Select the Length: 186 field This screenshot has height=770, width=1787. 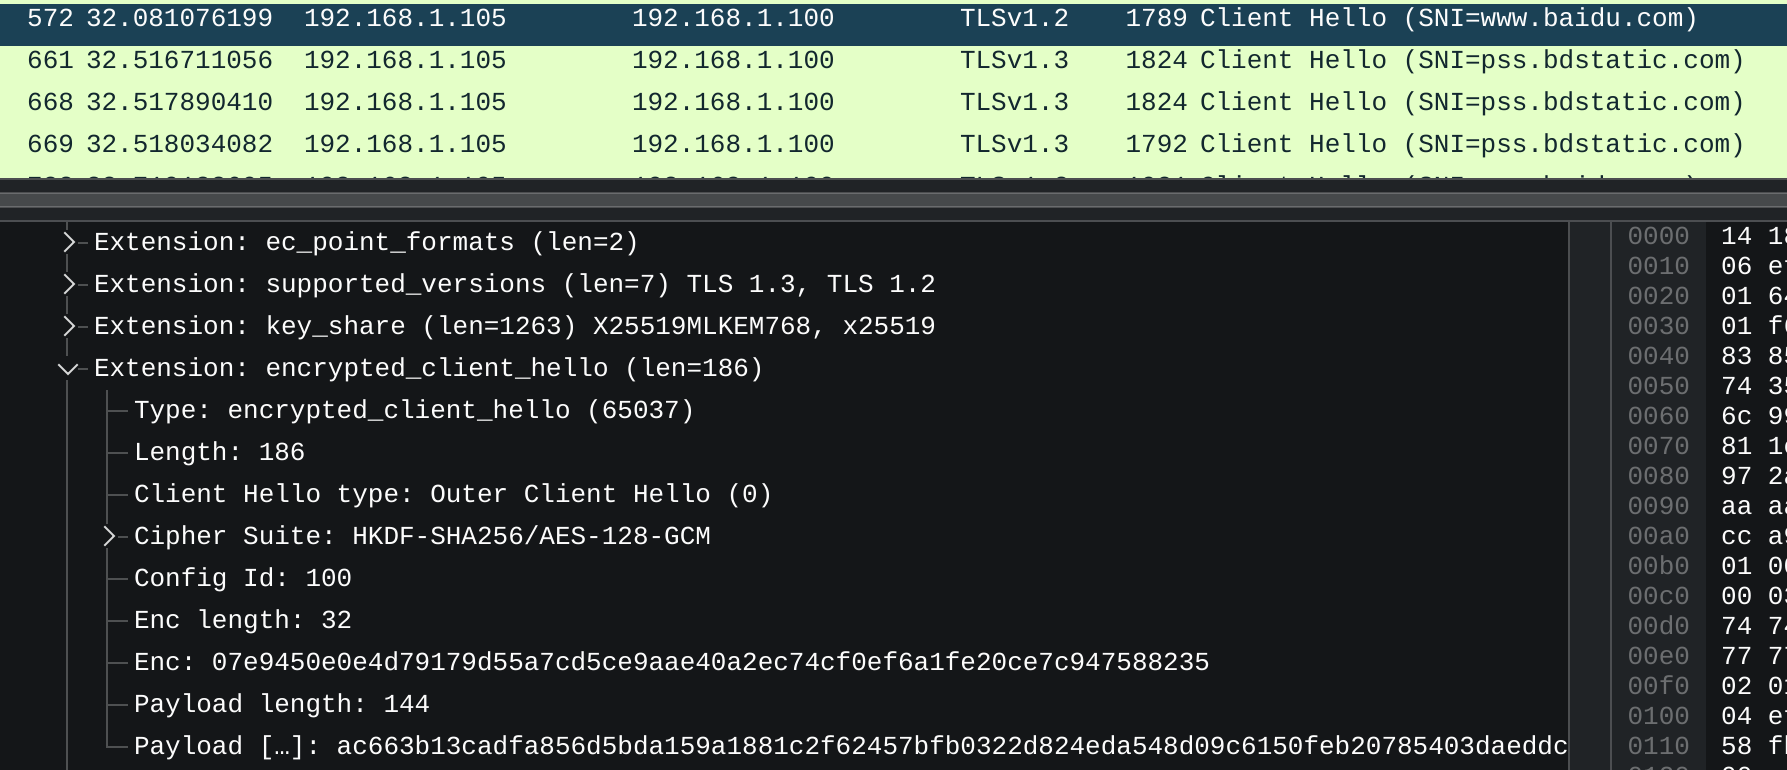pyautogui.click(x=219, y=452)
